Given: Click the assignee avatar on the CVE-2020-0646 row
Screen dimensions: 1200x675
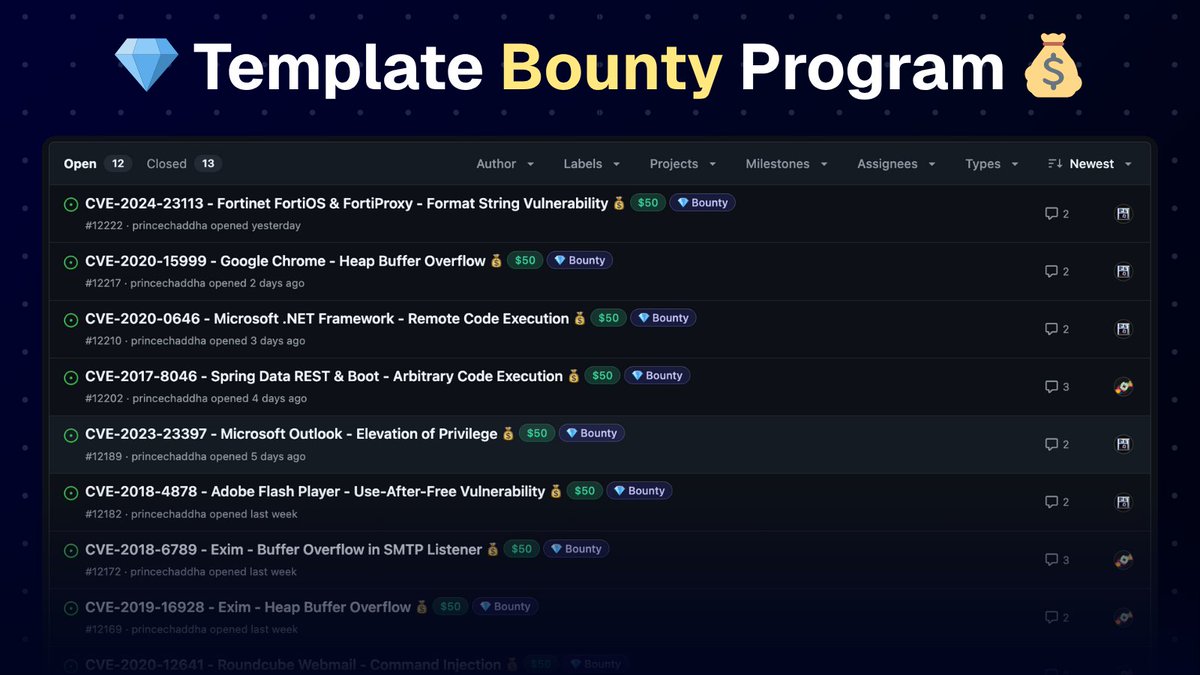Looking at the screenshot, I should (x=1124, y=329).
